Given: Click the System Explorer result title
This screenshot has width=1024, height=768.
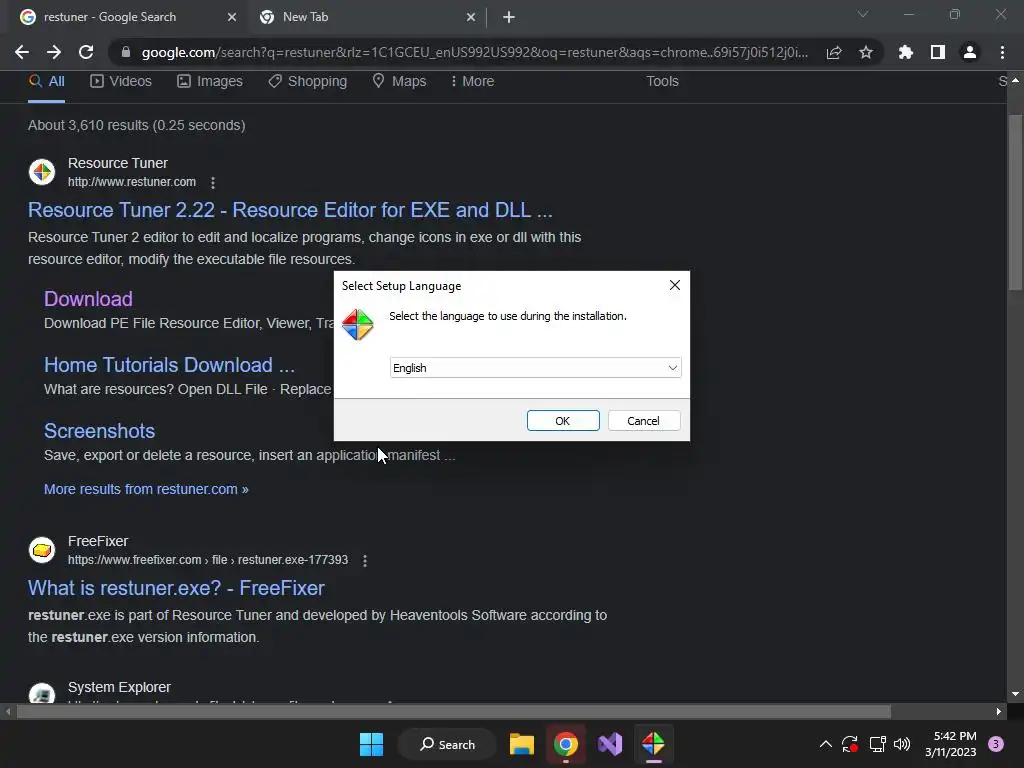Looking at the screenshot, I should (119, 687).
